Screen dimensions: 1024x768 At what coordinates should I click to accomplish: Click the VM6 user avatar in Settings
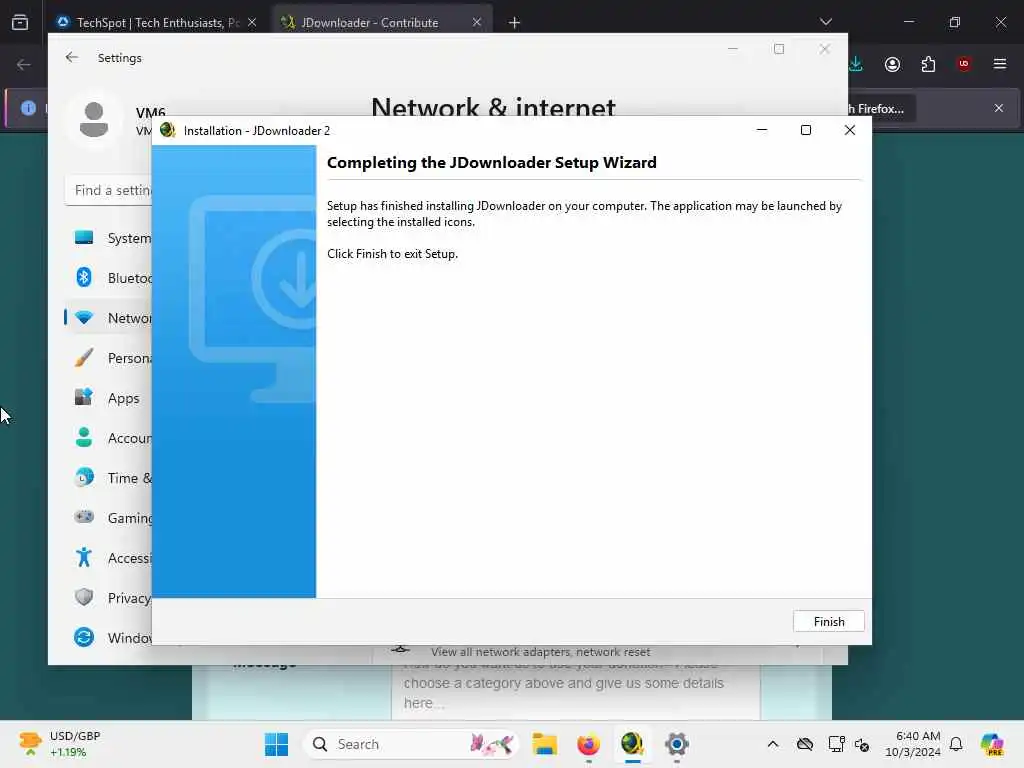point(94,120)
